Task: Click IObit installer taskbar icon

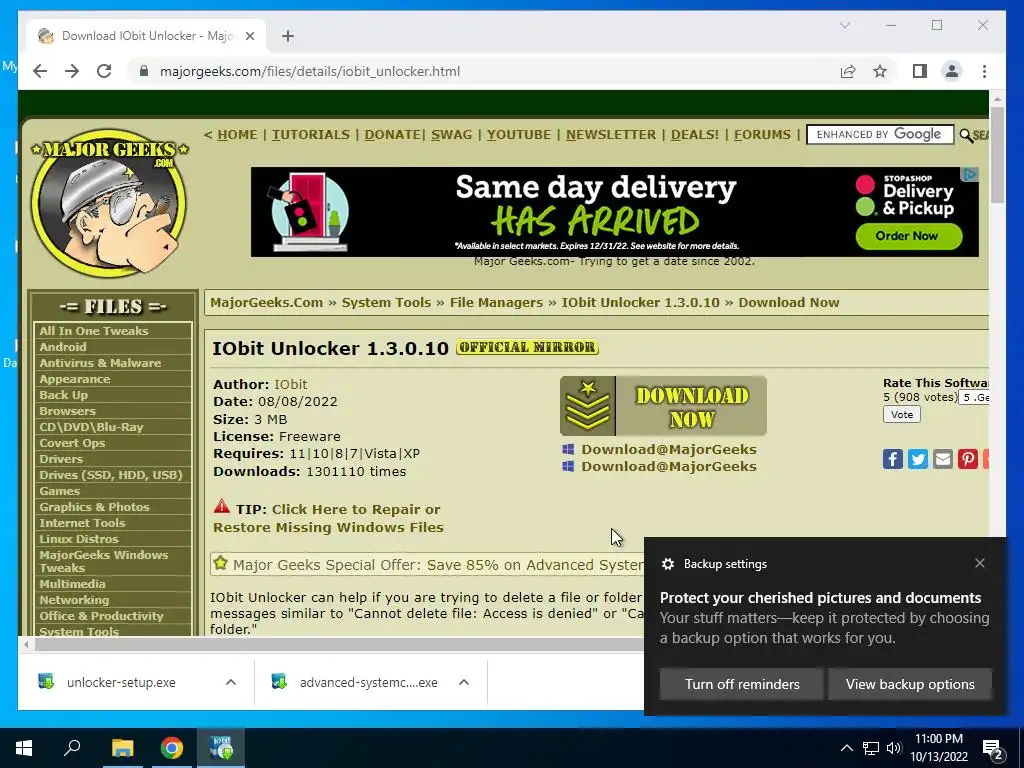Action: (221, 748)
